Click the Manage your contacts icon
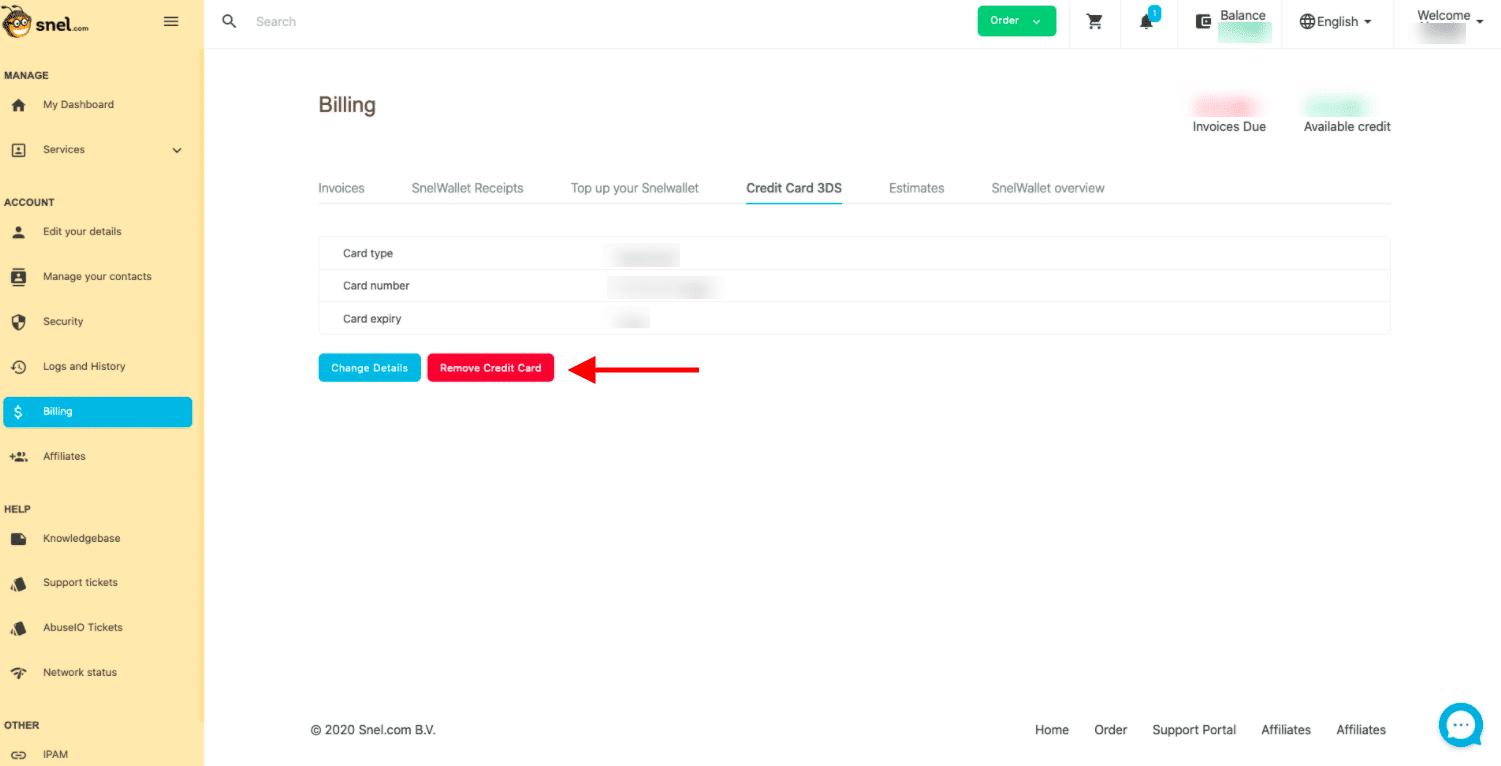 [18, 277]
